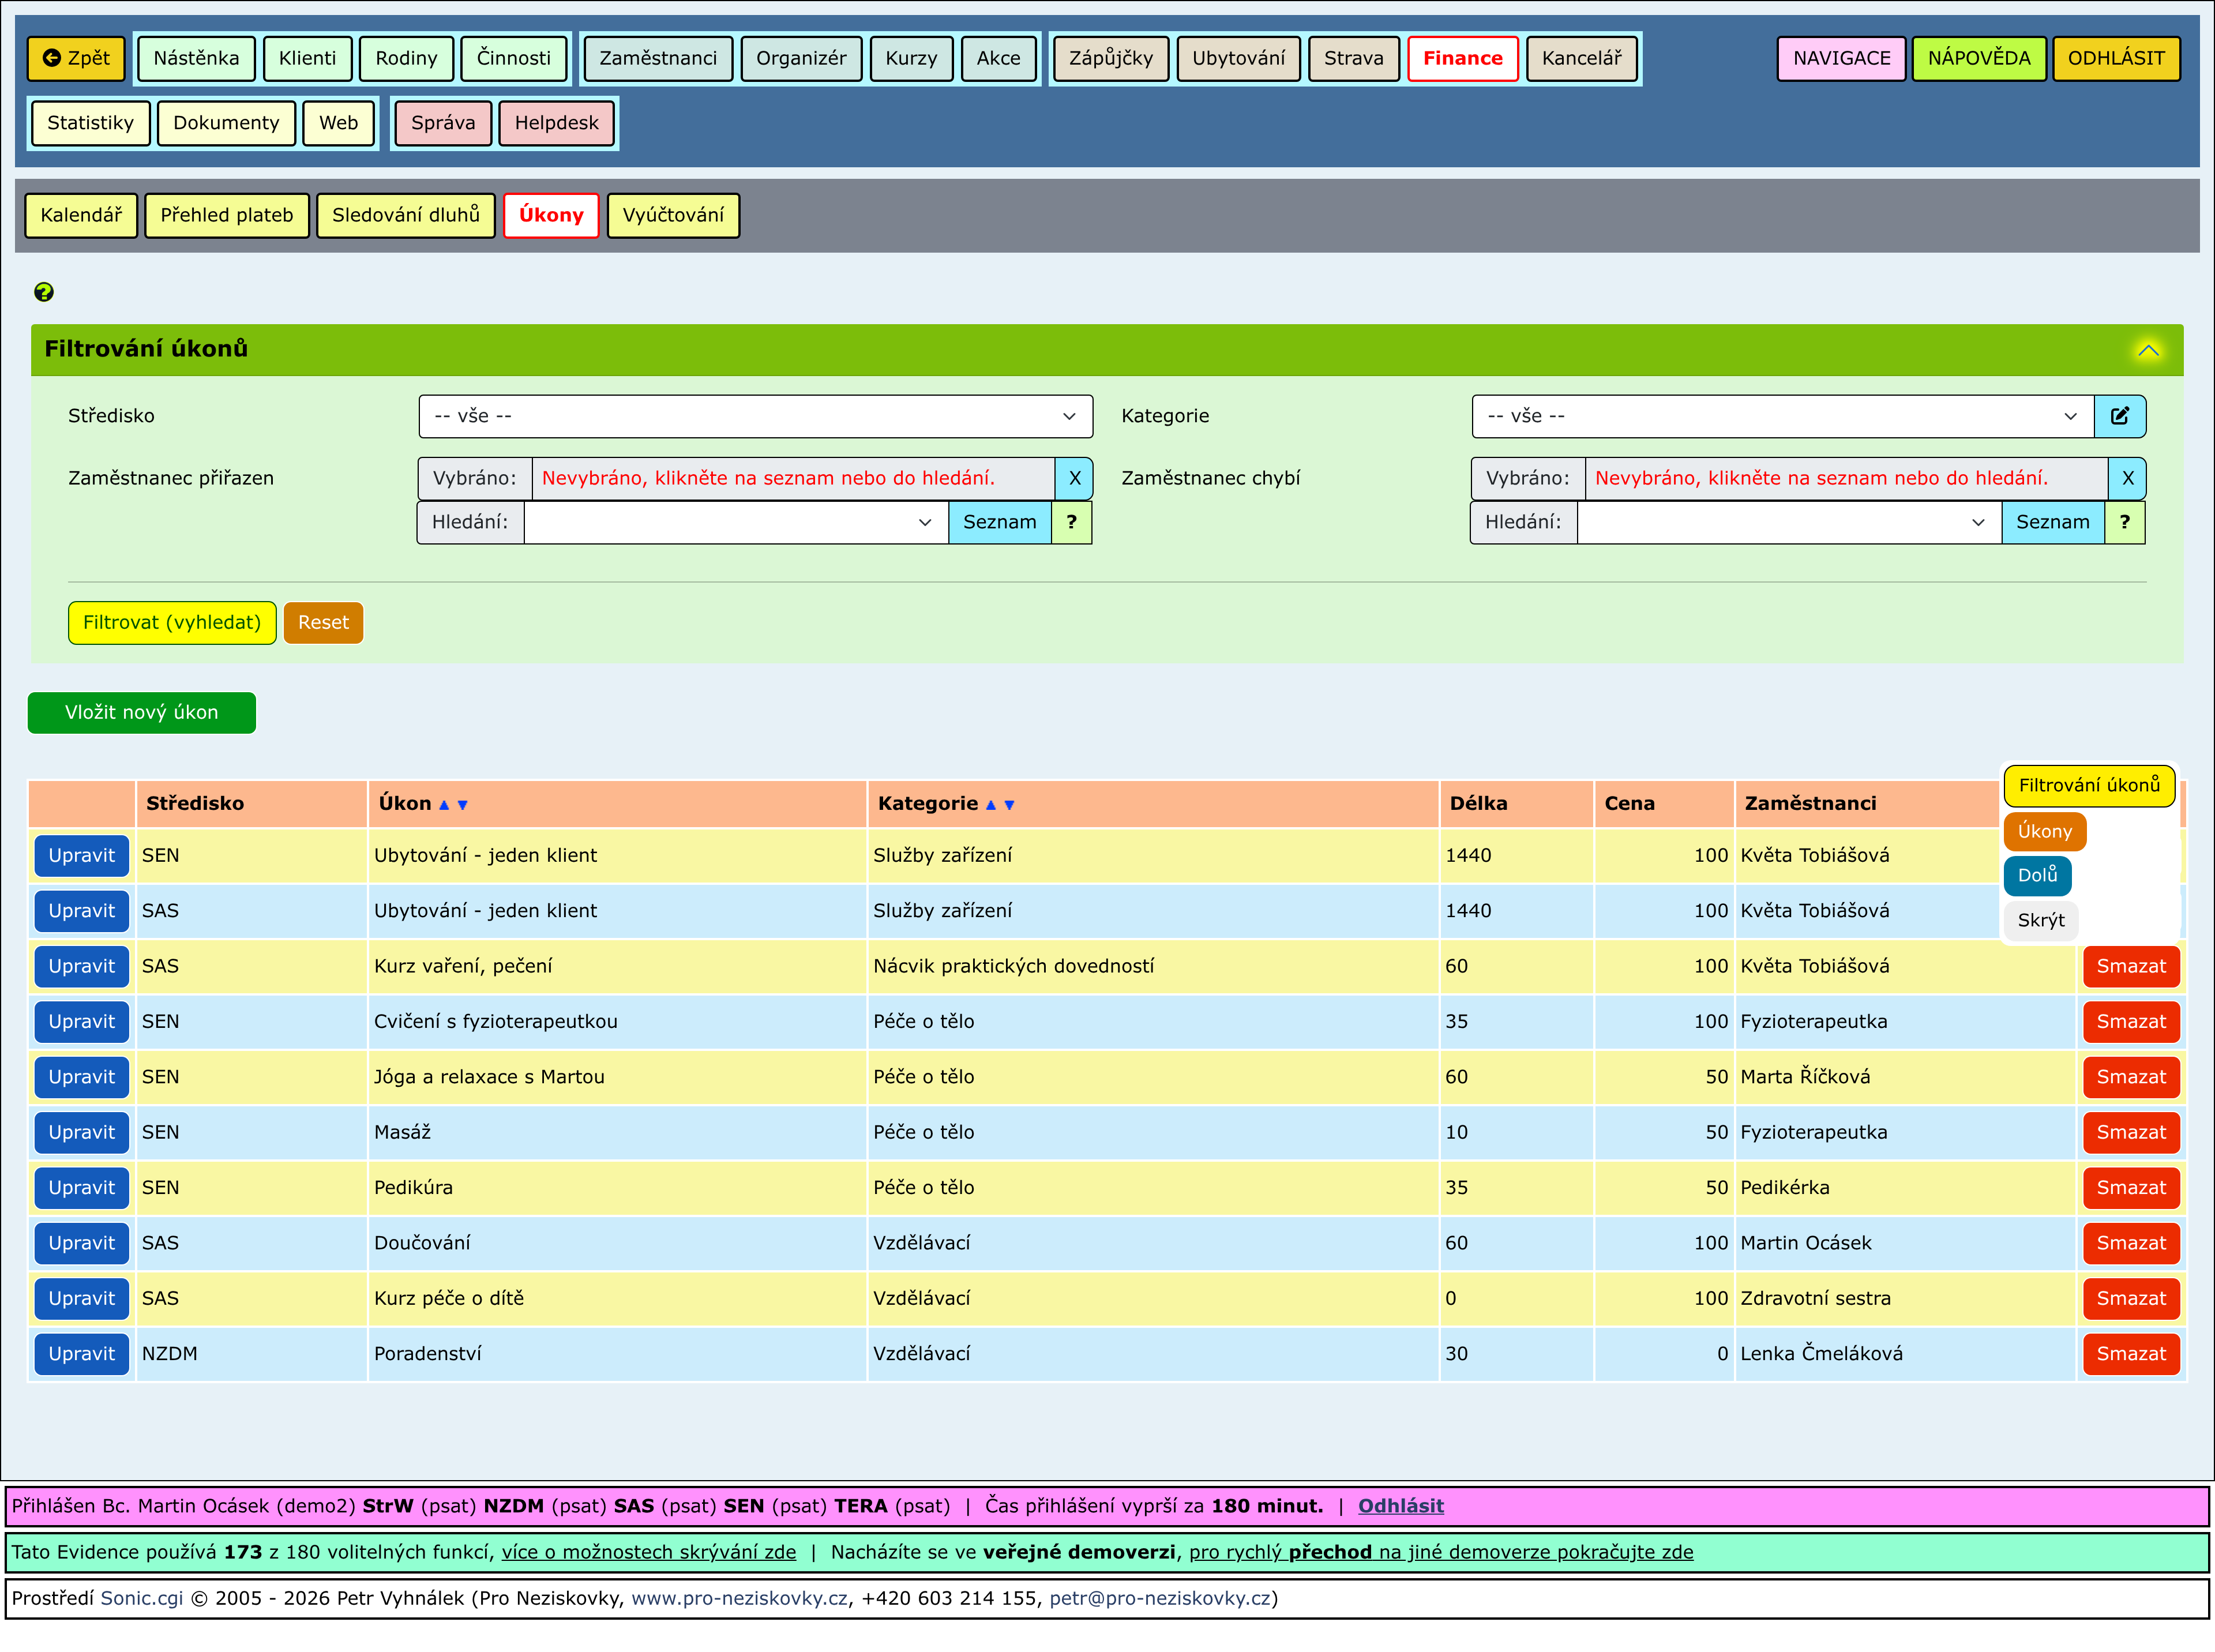Open the Přehled plateb tab
This screenshot has height=1652, width=2215.
(x=226, y=215)
